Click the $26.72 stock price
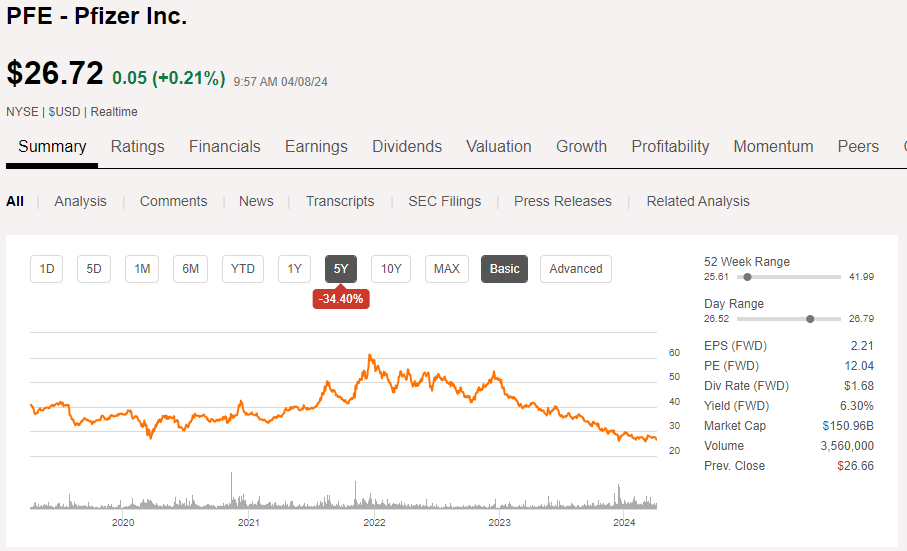The image size is (907, 551). tap(55, 74)
